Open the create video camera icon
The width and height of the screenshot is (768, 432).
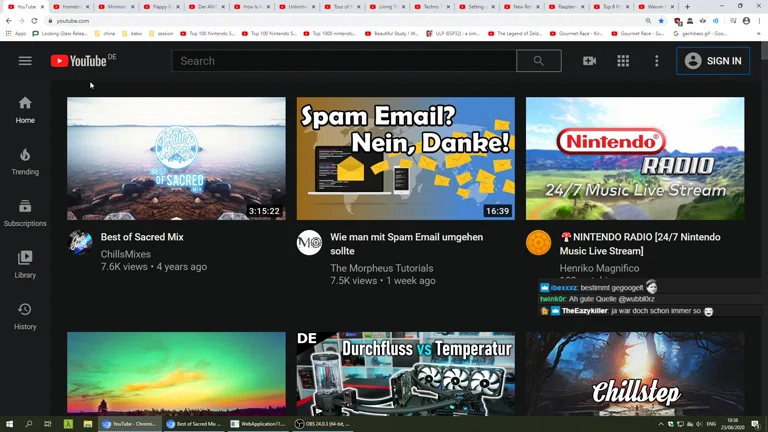coord(589,61)
